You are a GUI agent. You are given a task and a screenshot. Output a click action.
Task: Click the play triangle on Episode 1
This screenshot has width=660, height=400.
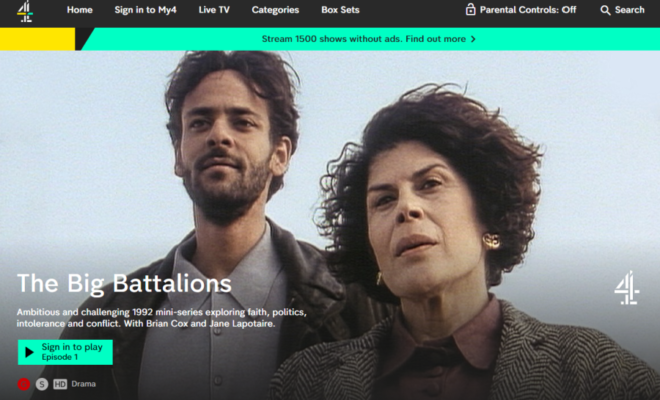(29, 352)
